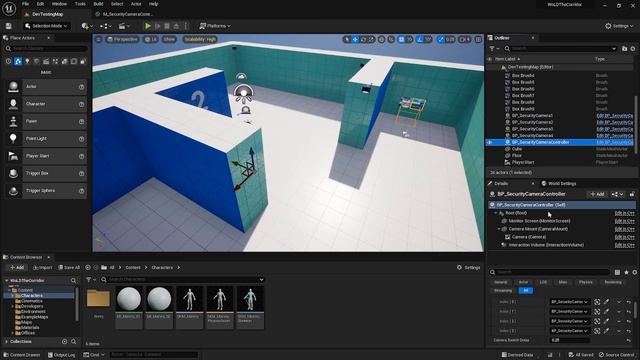This screenshot has height=360, width=640.
Task: Open the toolbar Settings menu
Action: [619, 26]
